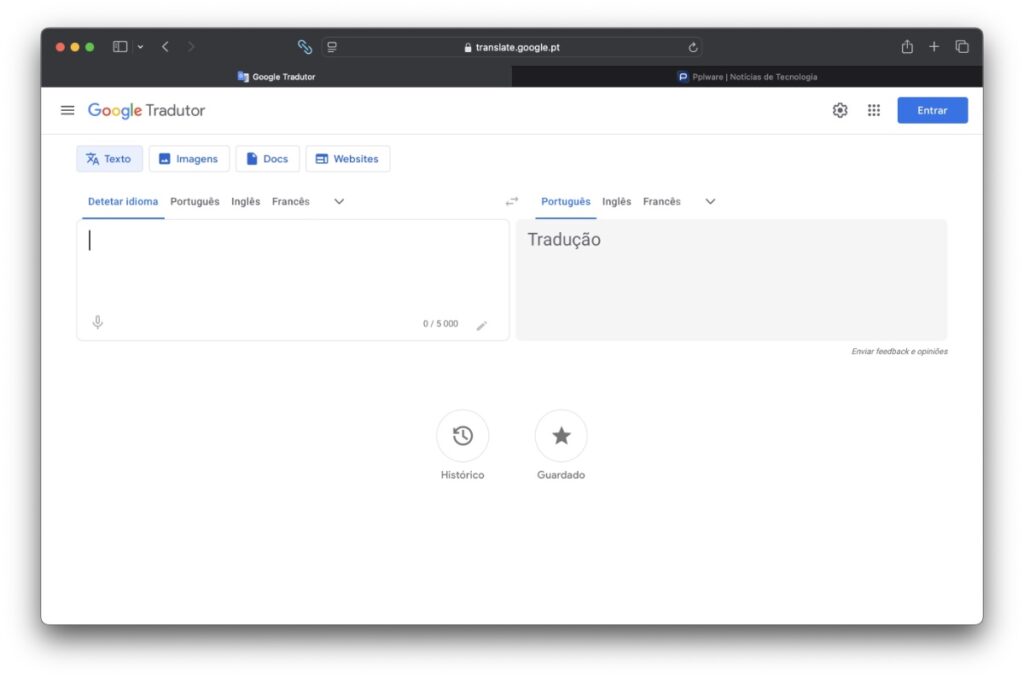Image resolution: width=1024 pixels, height=679 pixels.
Task: Toggle the Safari sidebar icon
Action: 120,47
